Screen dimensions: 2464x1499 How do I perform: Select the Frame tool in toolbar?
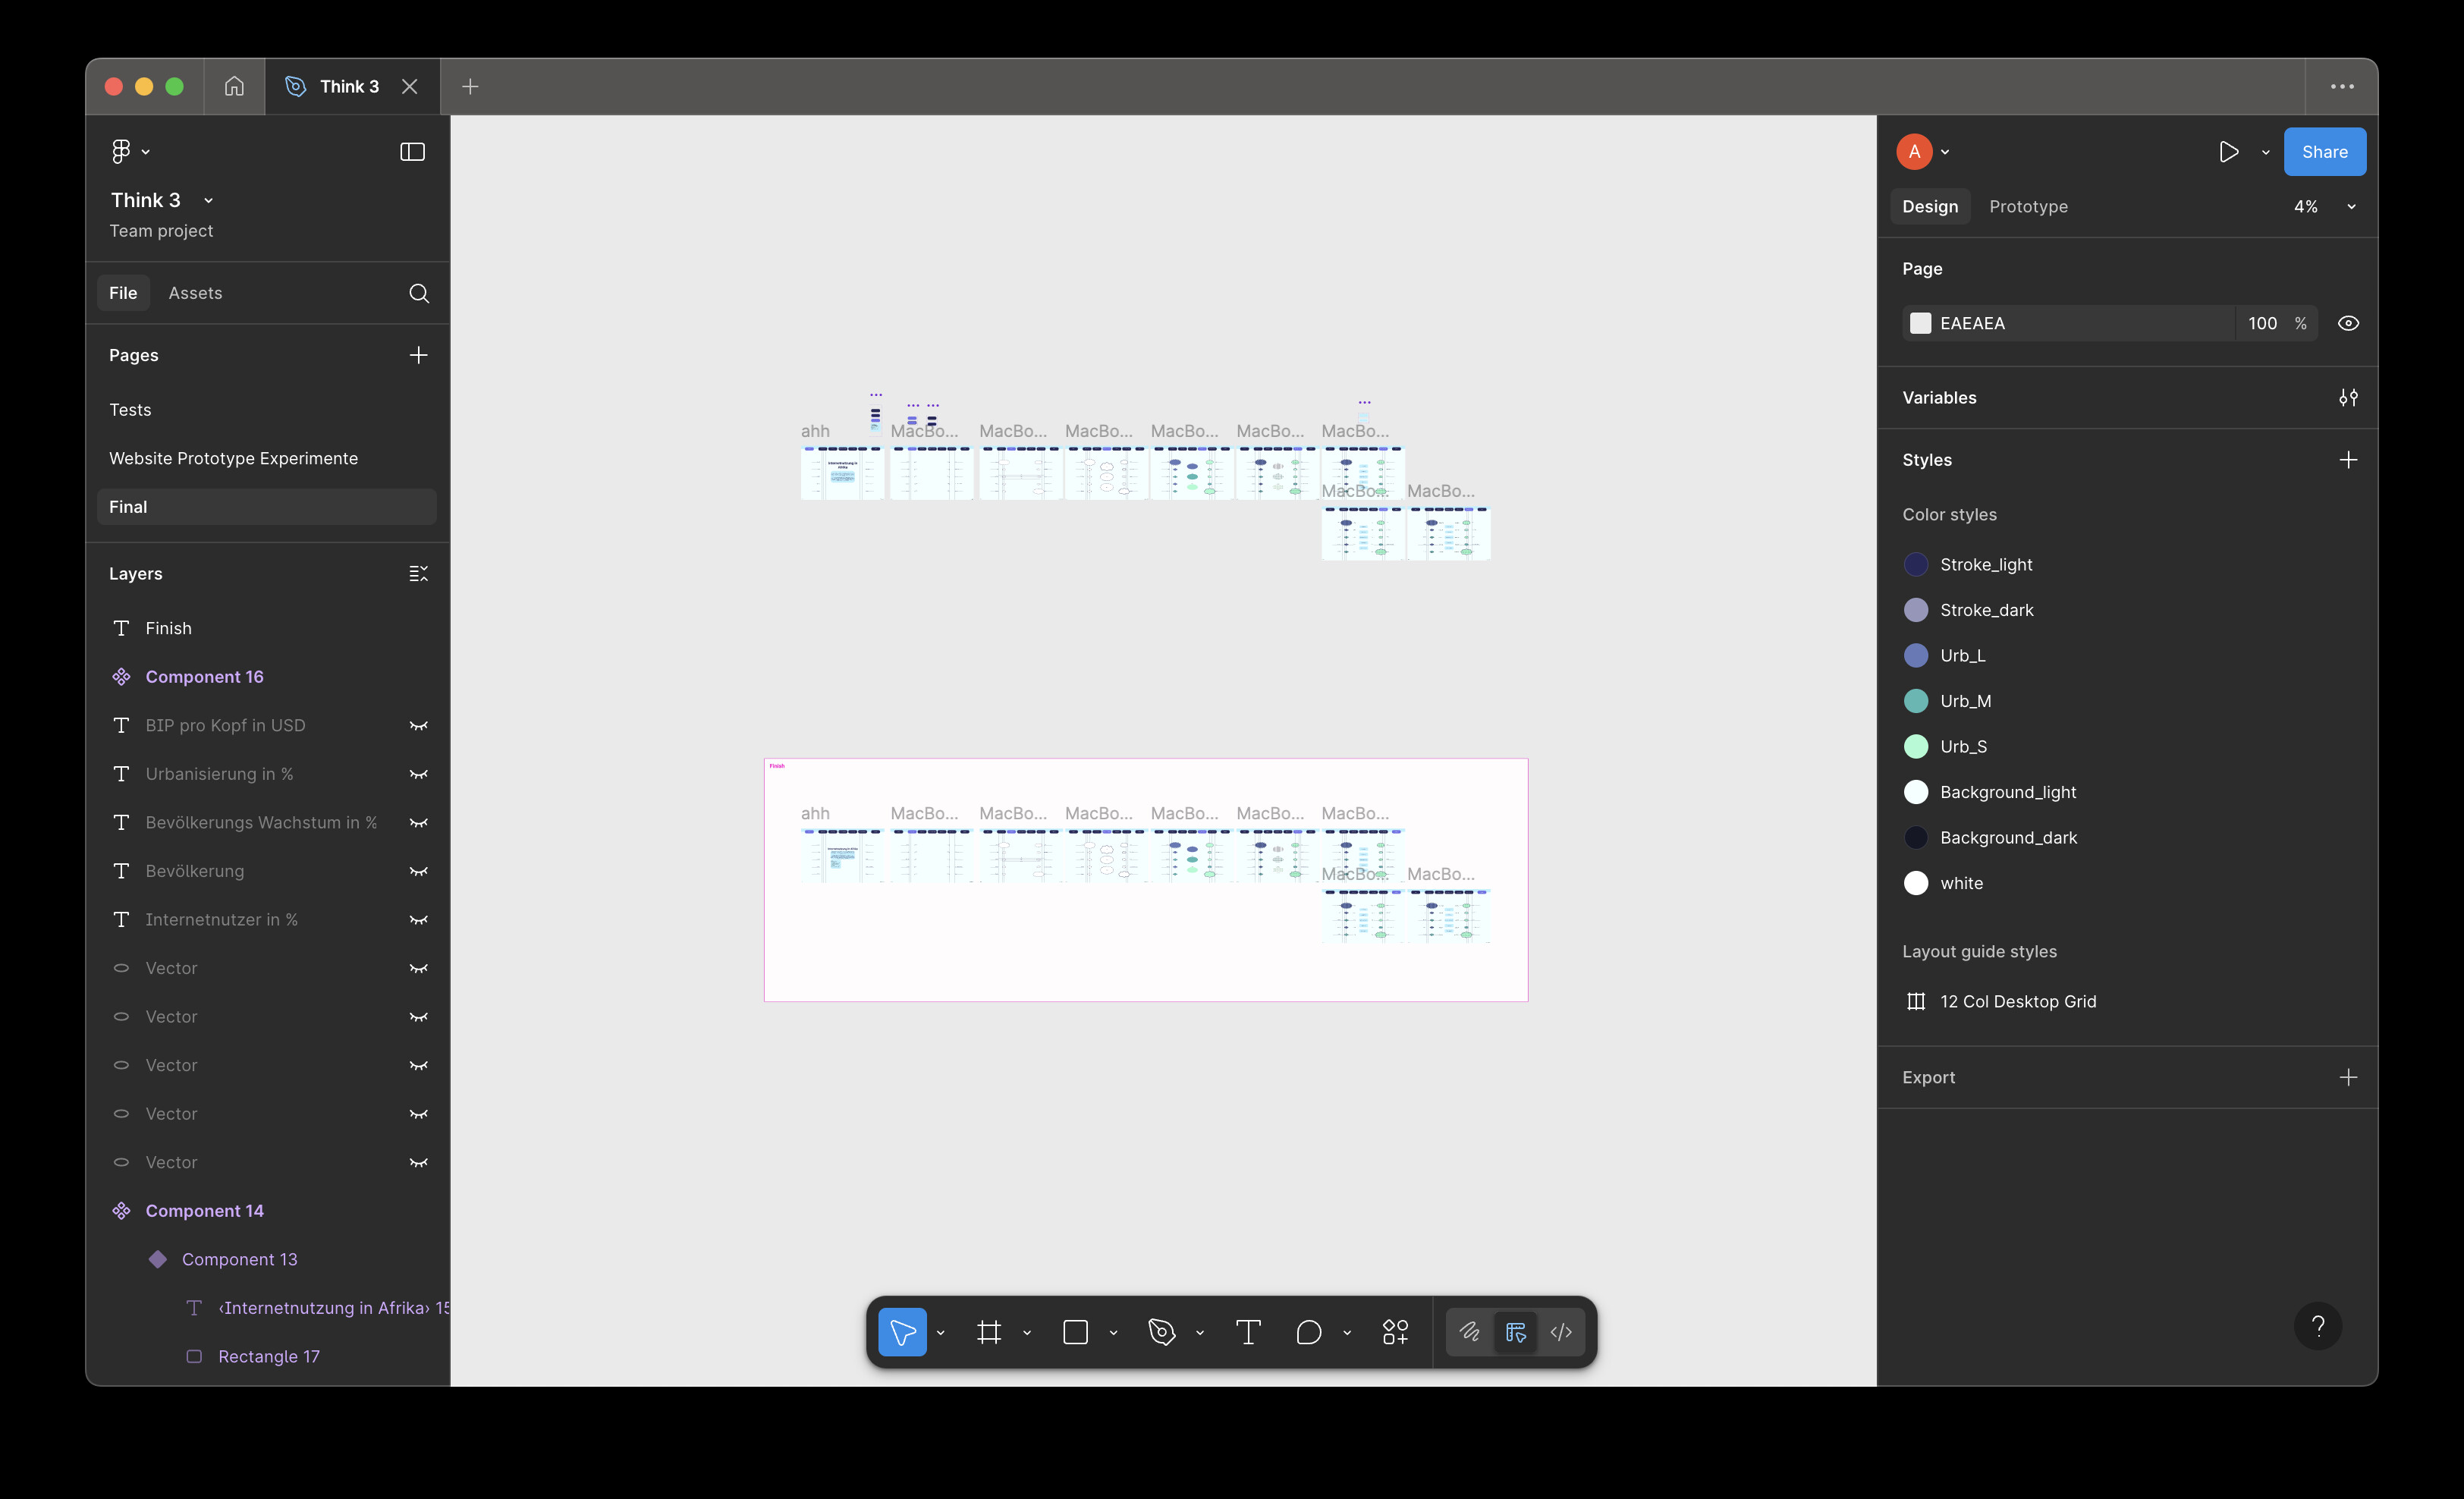tap(988, 1332)
